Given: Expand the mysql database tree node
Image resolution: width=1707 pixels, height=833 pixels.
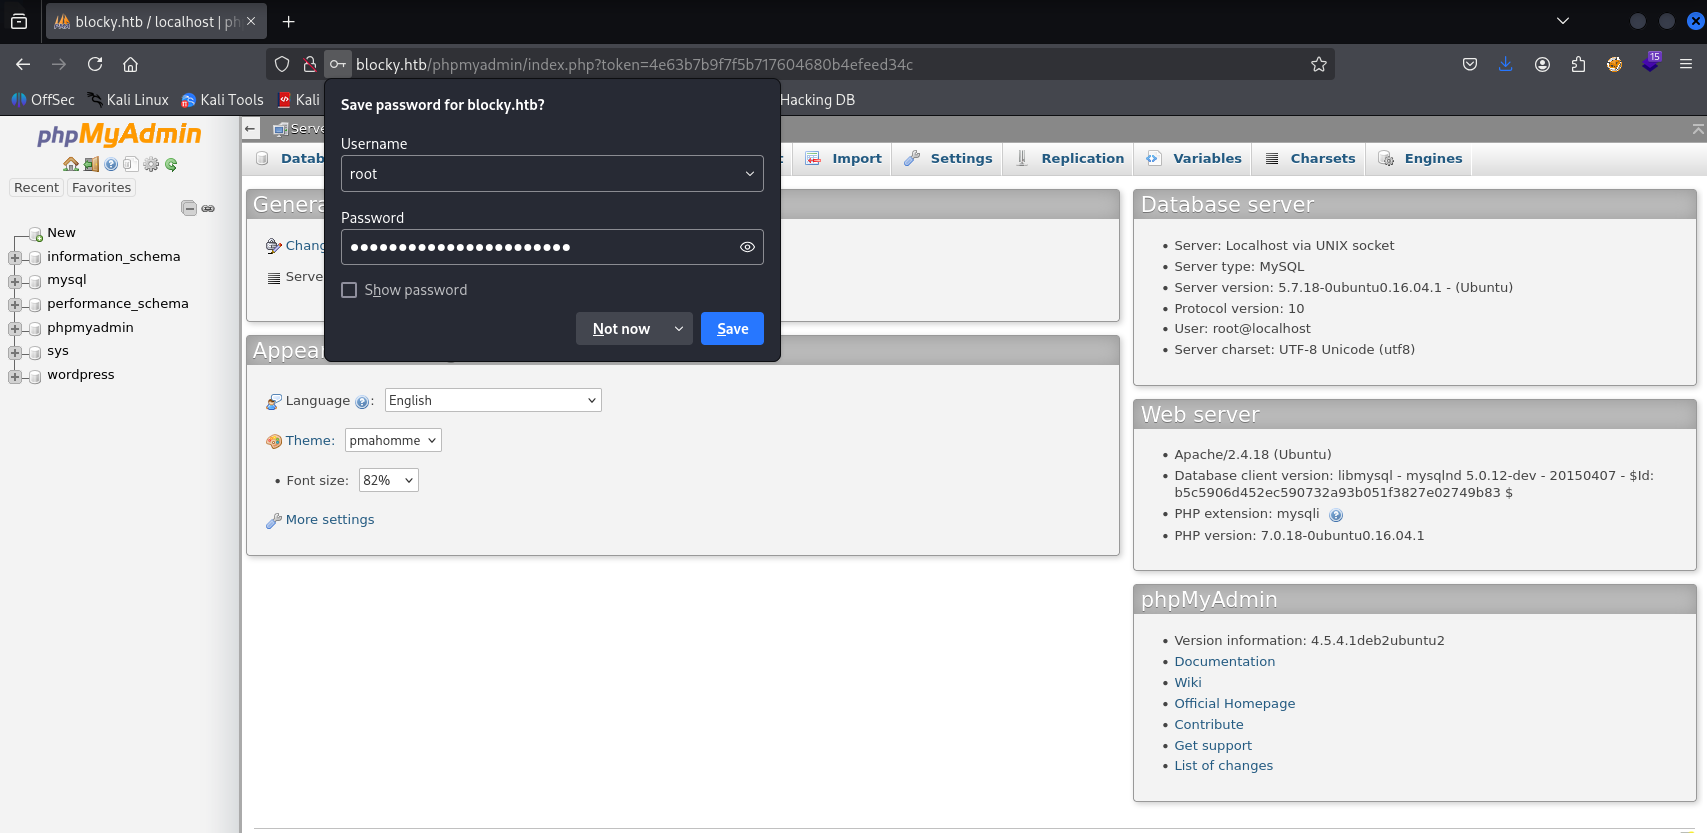Looking at the screenshot, I should [x=15, y=281].
